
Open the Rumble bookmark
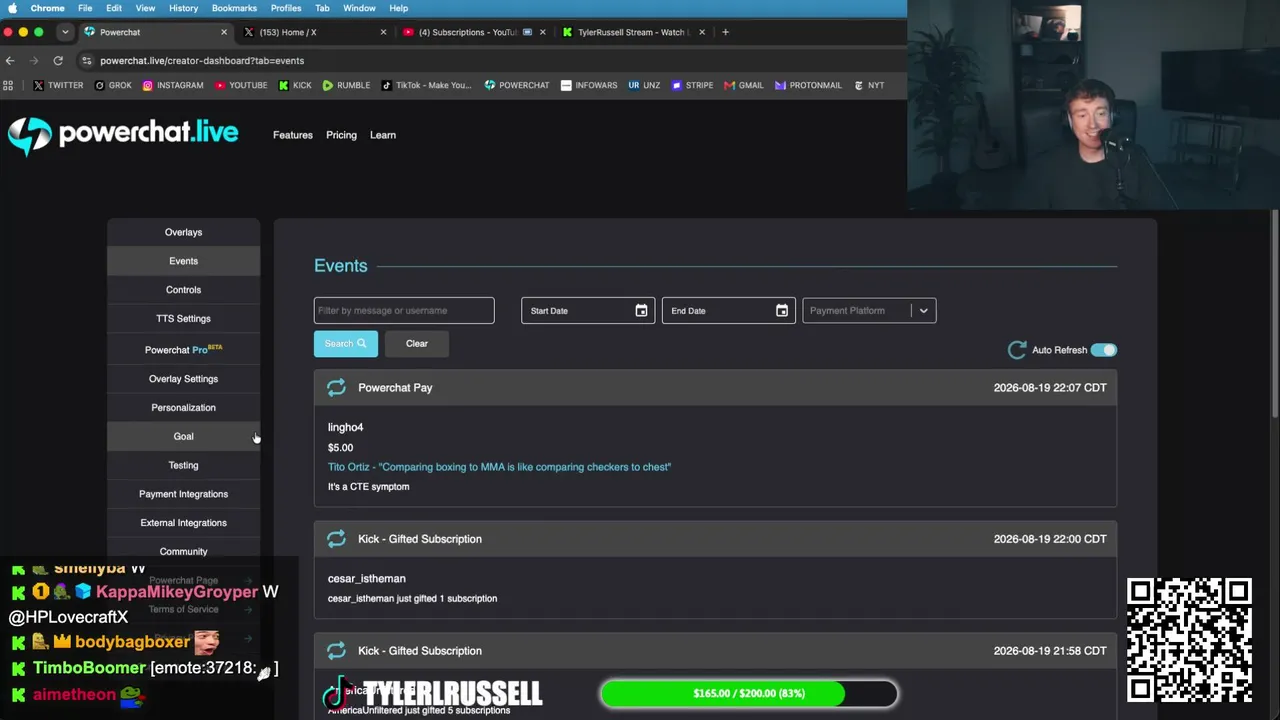point(346,85)
